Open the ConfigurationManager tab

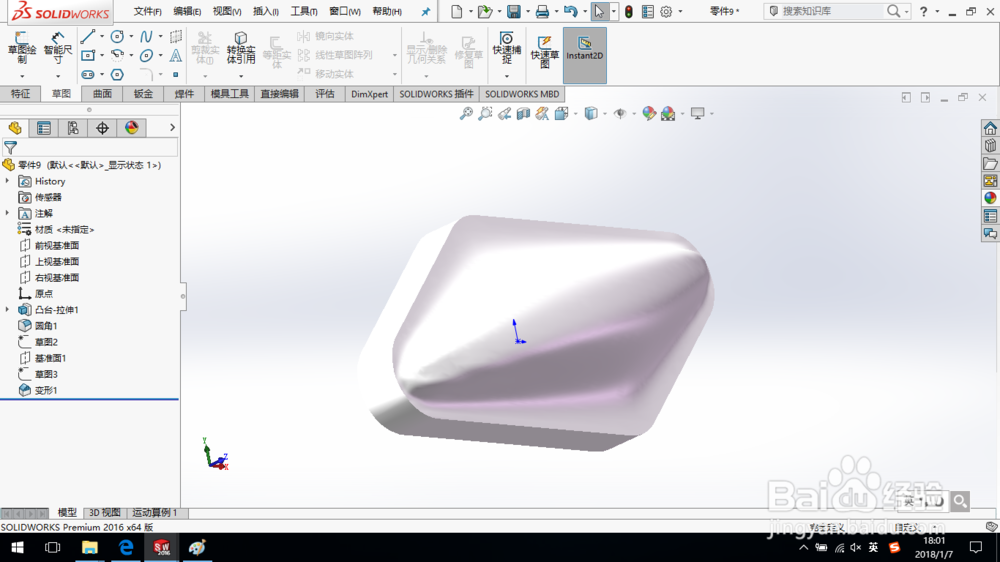pyautogui.click(x=73, y=128)
